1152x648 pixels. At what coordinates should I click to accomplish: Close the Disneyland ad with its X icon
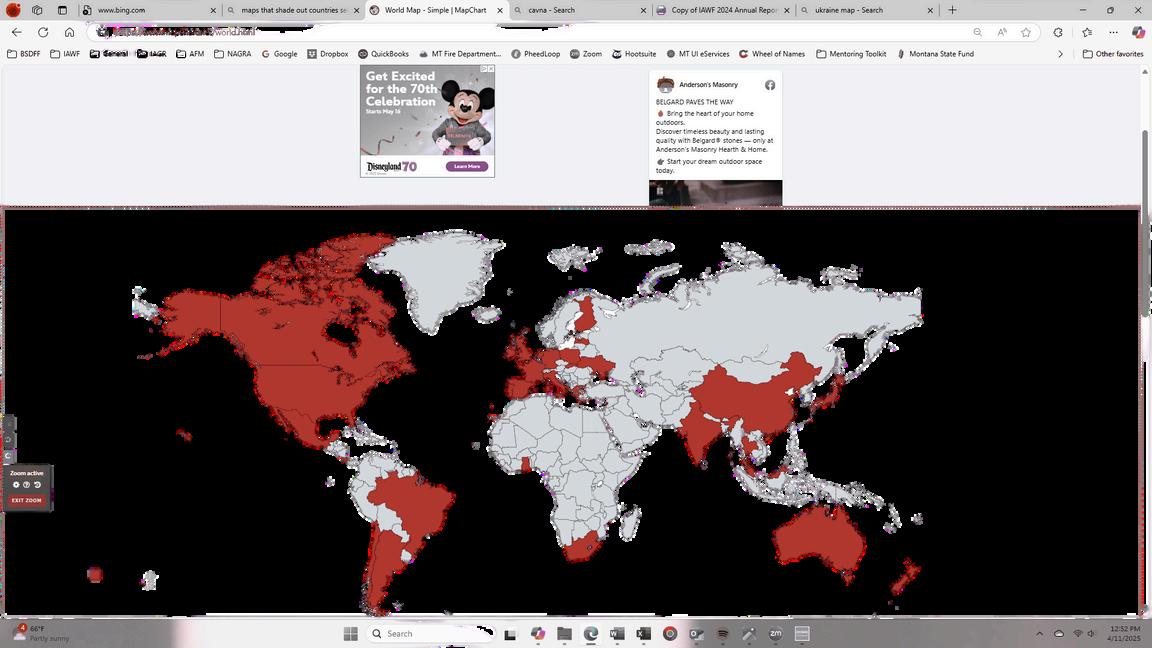click(491, 68)
